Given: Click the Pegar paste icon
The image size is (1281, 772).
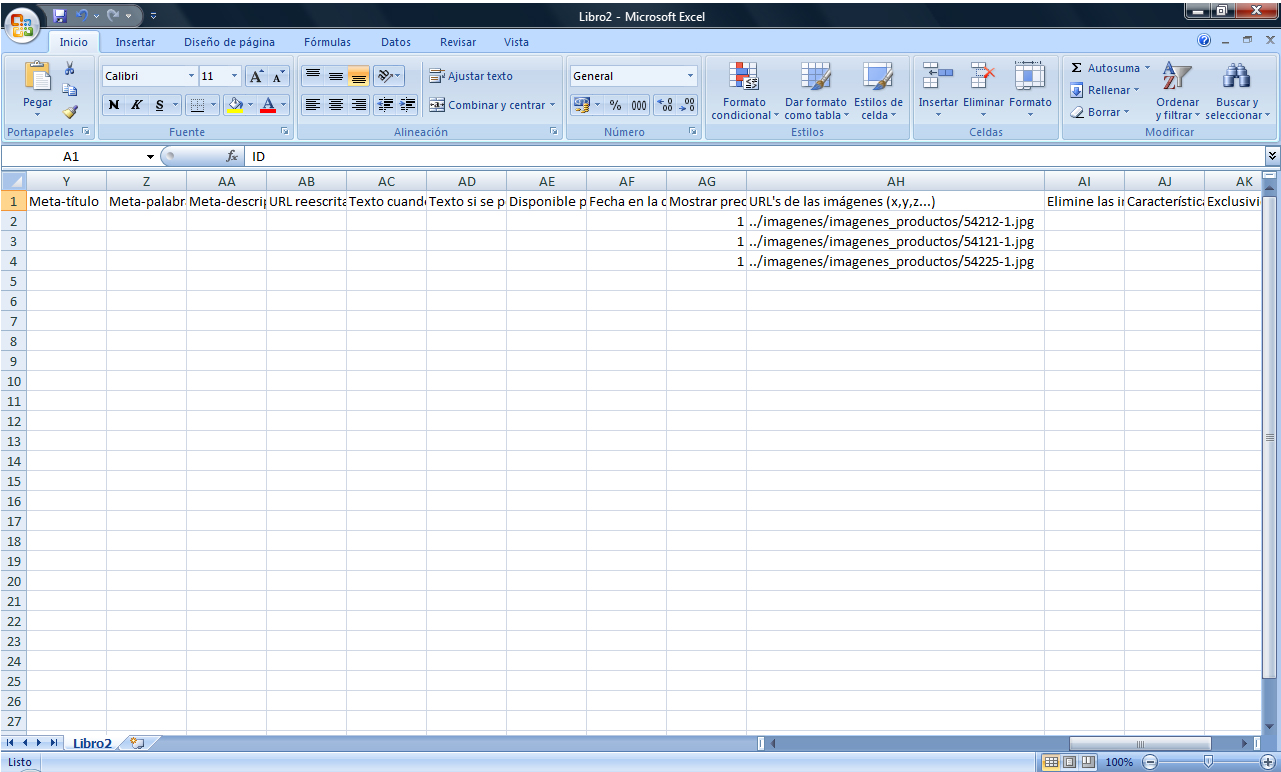Looking at the screenshot, I should 38,76.
